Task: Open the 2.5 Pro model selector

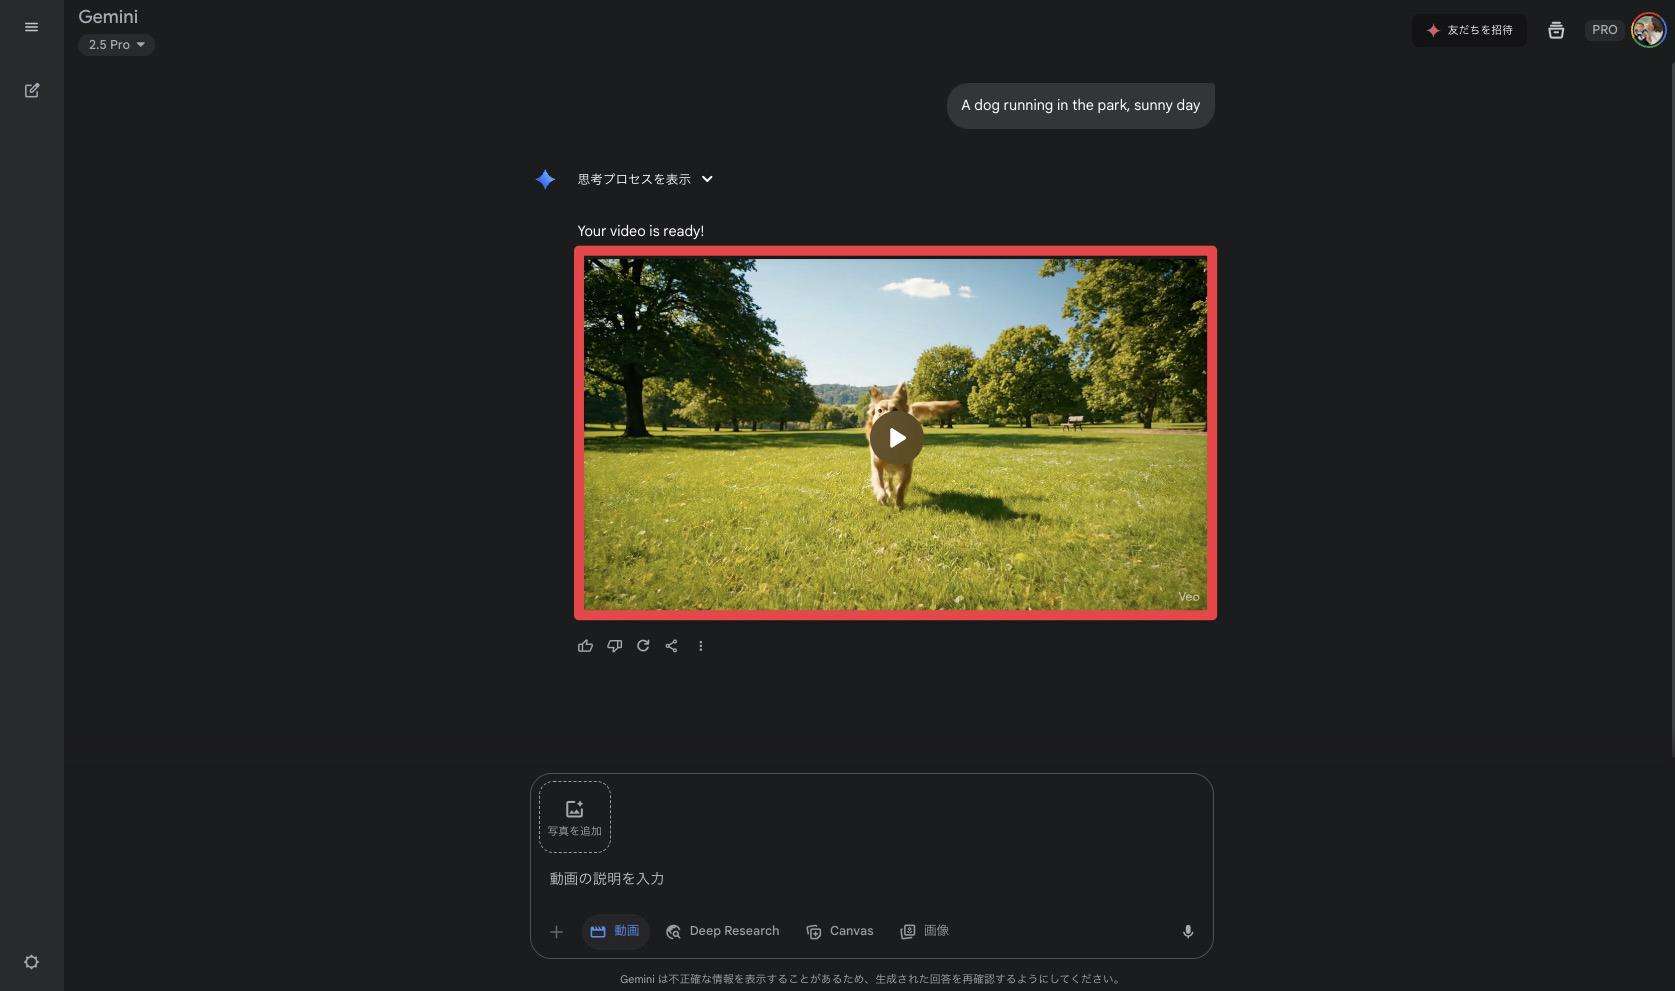Action: [x=116, y=45]
